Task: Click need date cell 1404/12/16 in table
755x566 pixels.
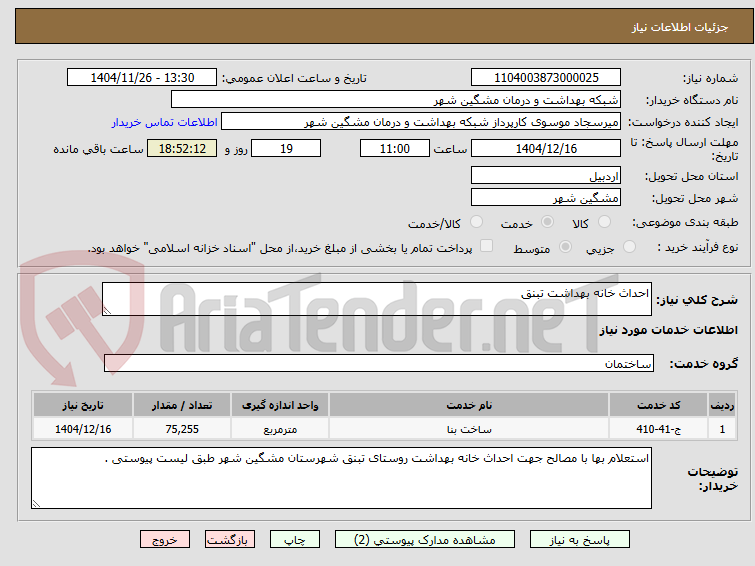Action: point(83,429)
